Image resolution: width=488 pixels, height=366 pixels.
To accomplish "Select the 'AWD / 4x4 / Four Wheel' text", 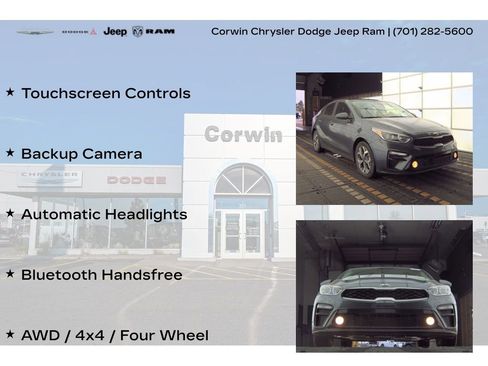I will (x=115, y=335).
